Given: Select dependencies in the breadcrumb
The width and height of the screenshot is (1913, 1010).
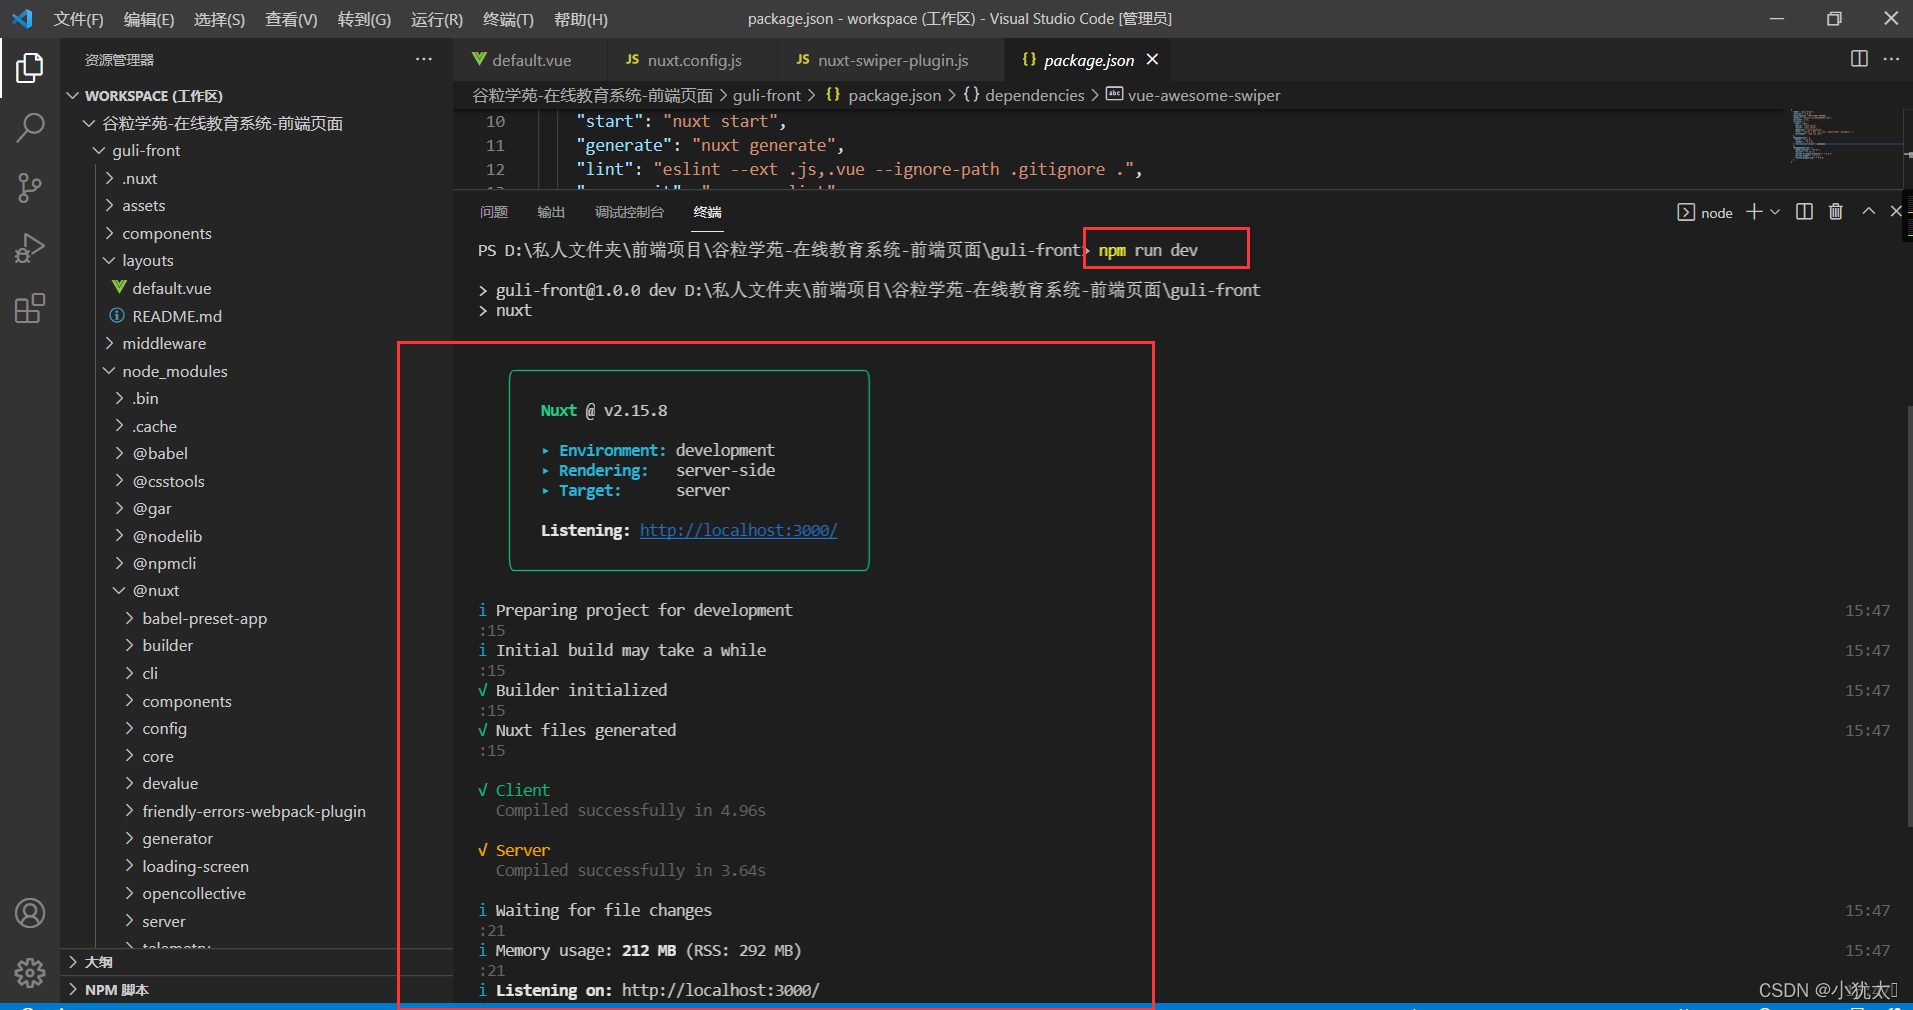Looking at the screenshot, I should [1024, 95].
